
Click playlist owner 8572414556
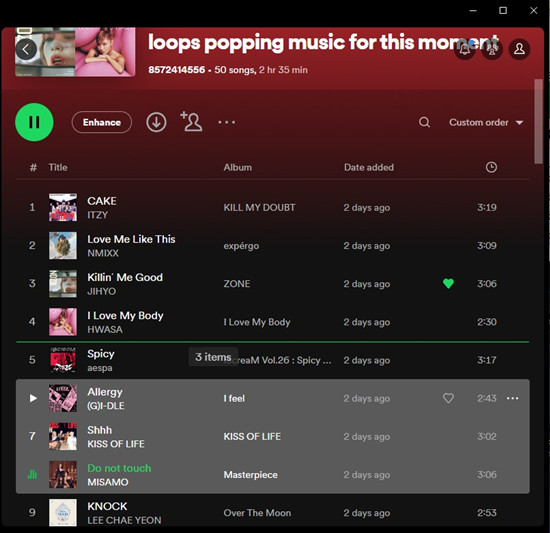[x=176, y=70]
